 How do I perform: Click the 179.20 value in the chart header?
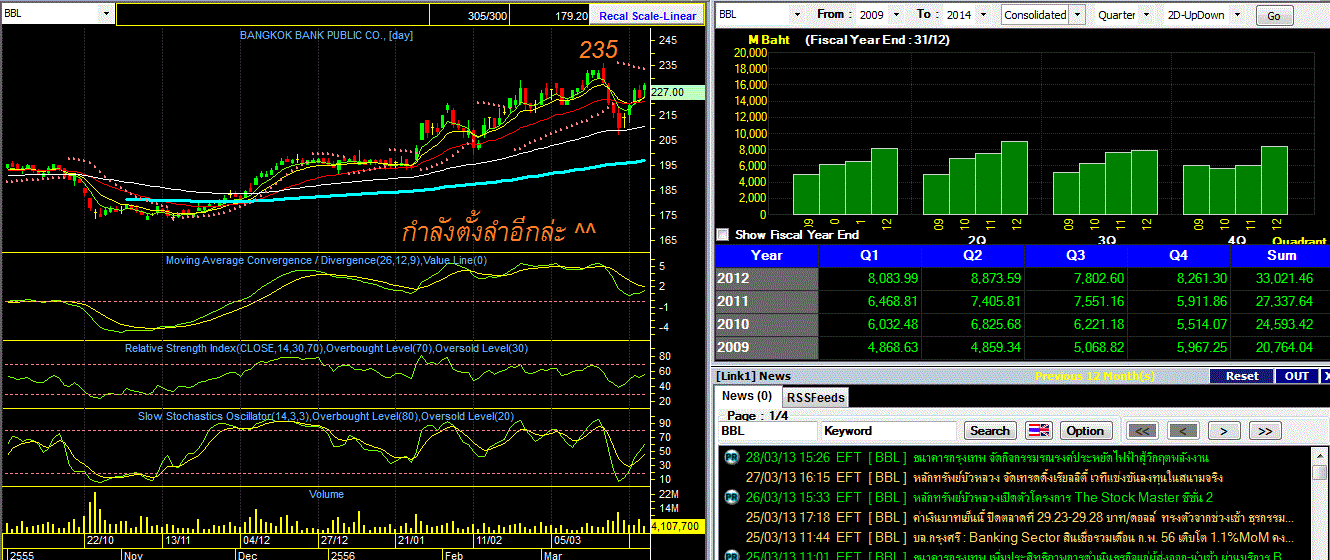point(571,16)
